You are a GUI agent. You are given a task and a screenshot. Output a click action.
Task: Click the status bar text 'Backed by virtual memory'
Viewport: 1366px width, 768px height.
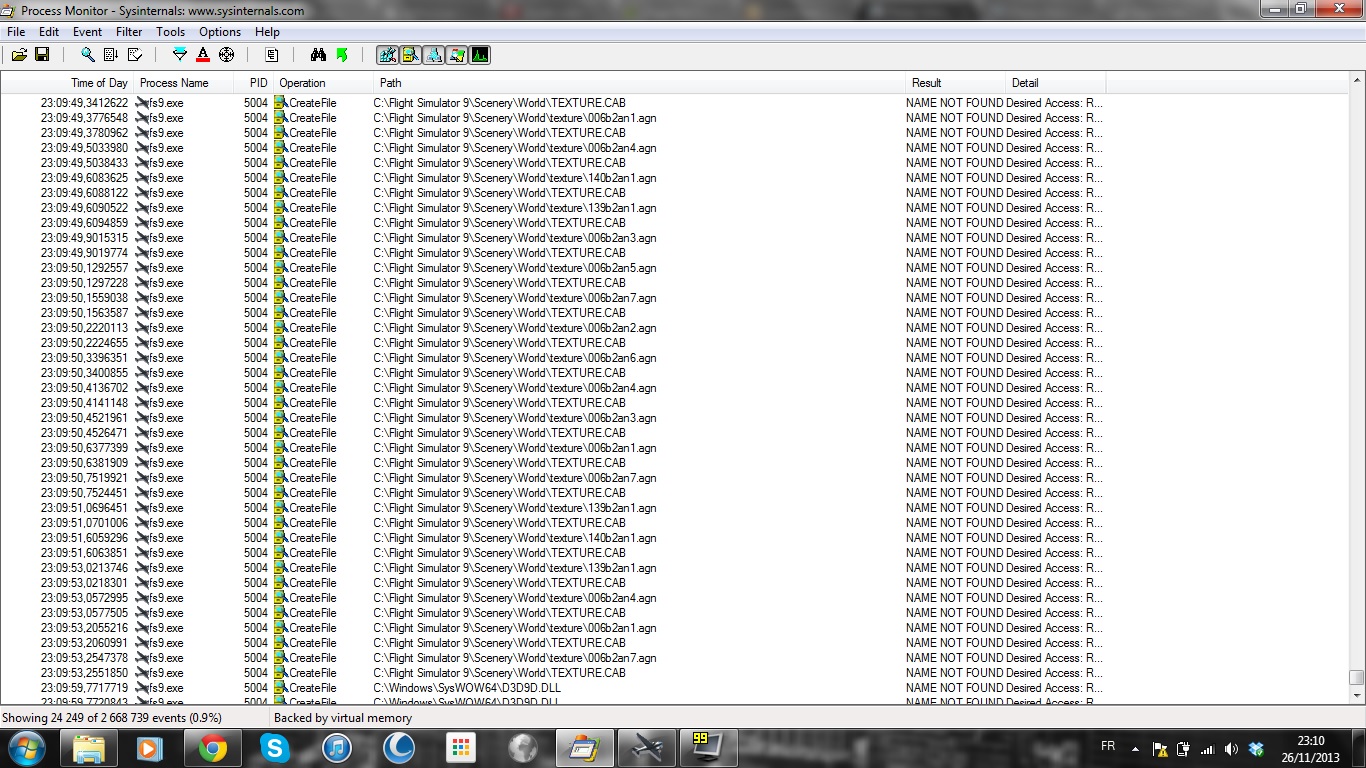tap(342, 718)
